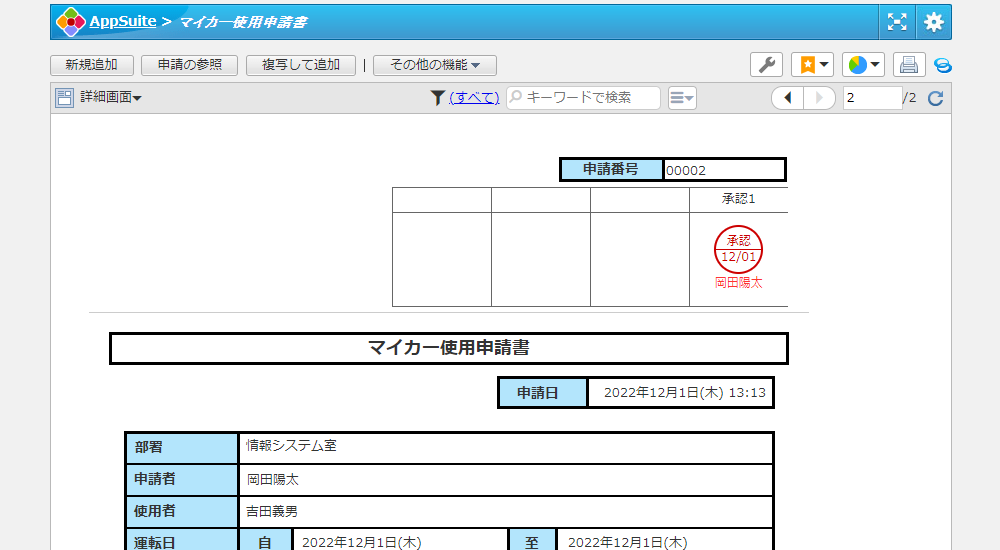This screenshot has height=550, width=1000.
Task: Open the その他の機能 menu
Action: coord(434,65)
